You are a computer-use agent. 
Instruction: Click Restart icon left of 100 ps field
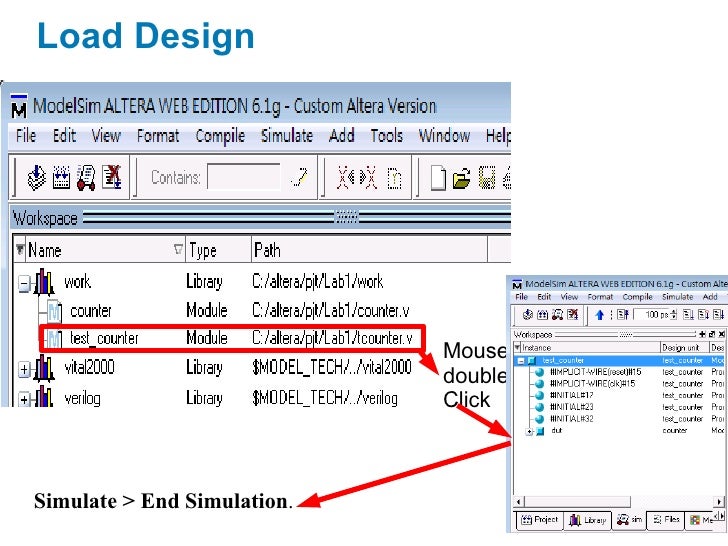[623, 315]
